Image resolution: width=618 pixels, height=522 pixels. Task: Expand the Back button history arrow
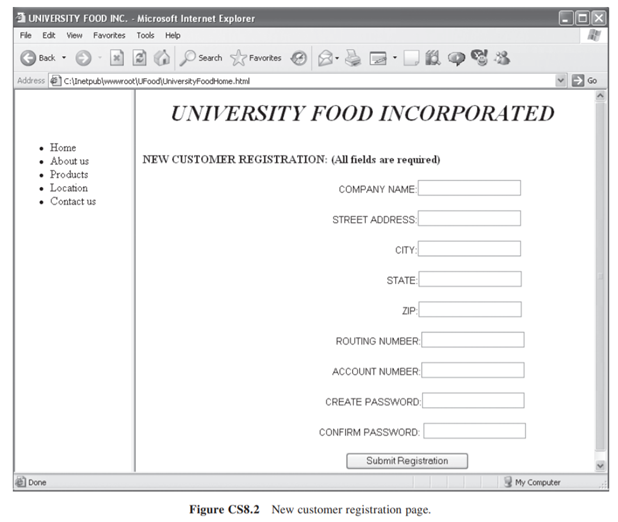click(x=63, y=58)
